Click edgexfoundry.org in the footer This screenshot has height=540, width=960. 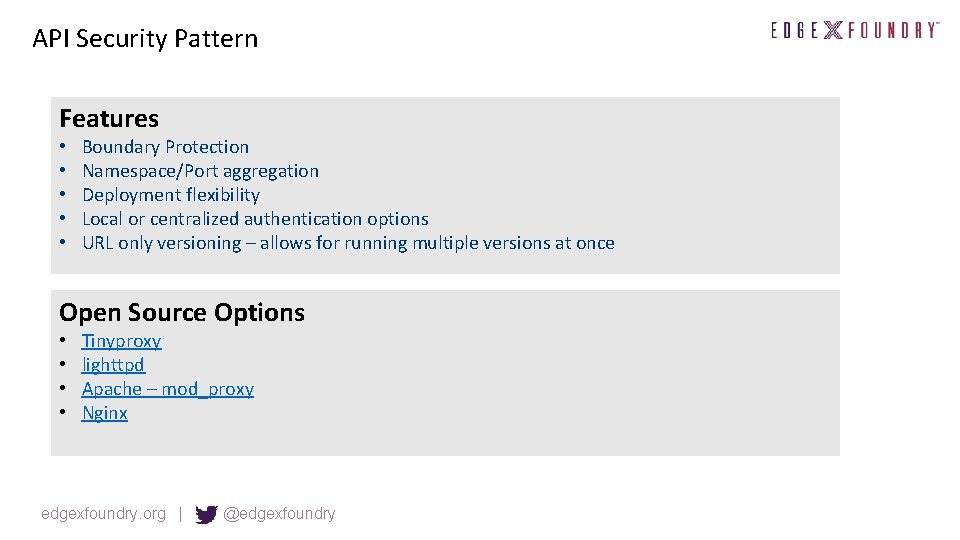click(103, 514)
